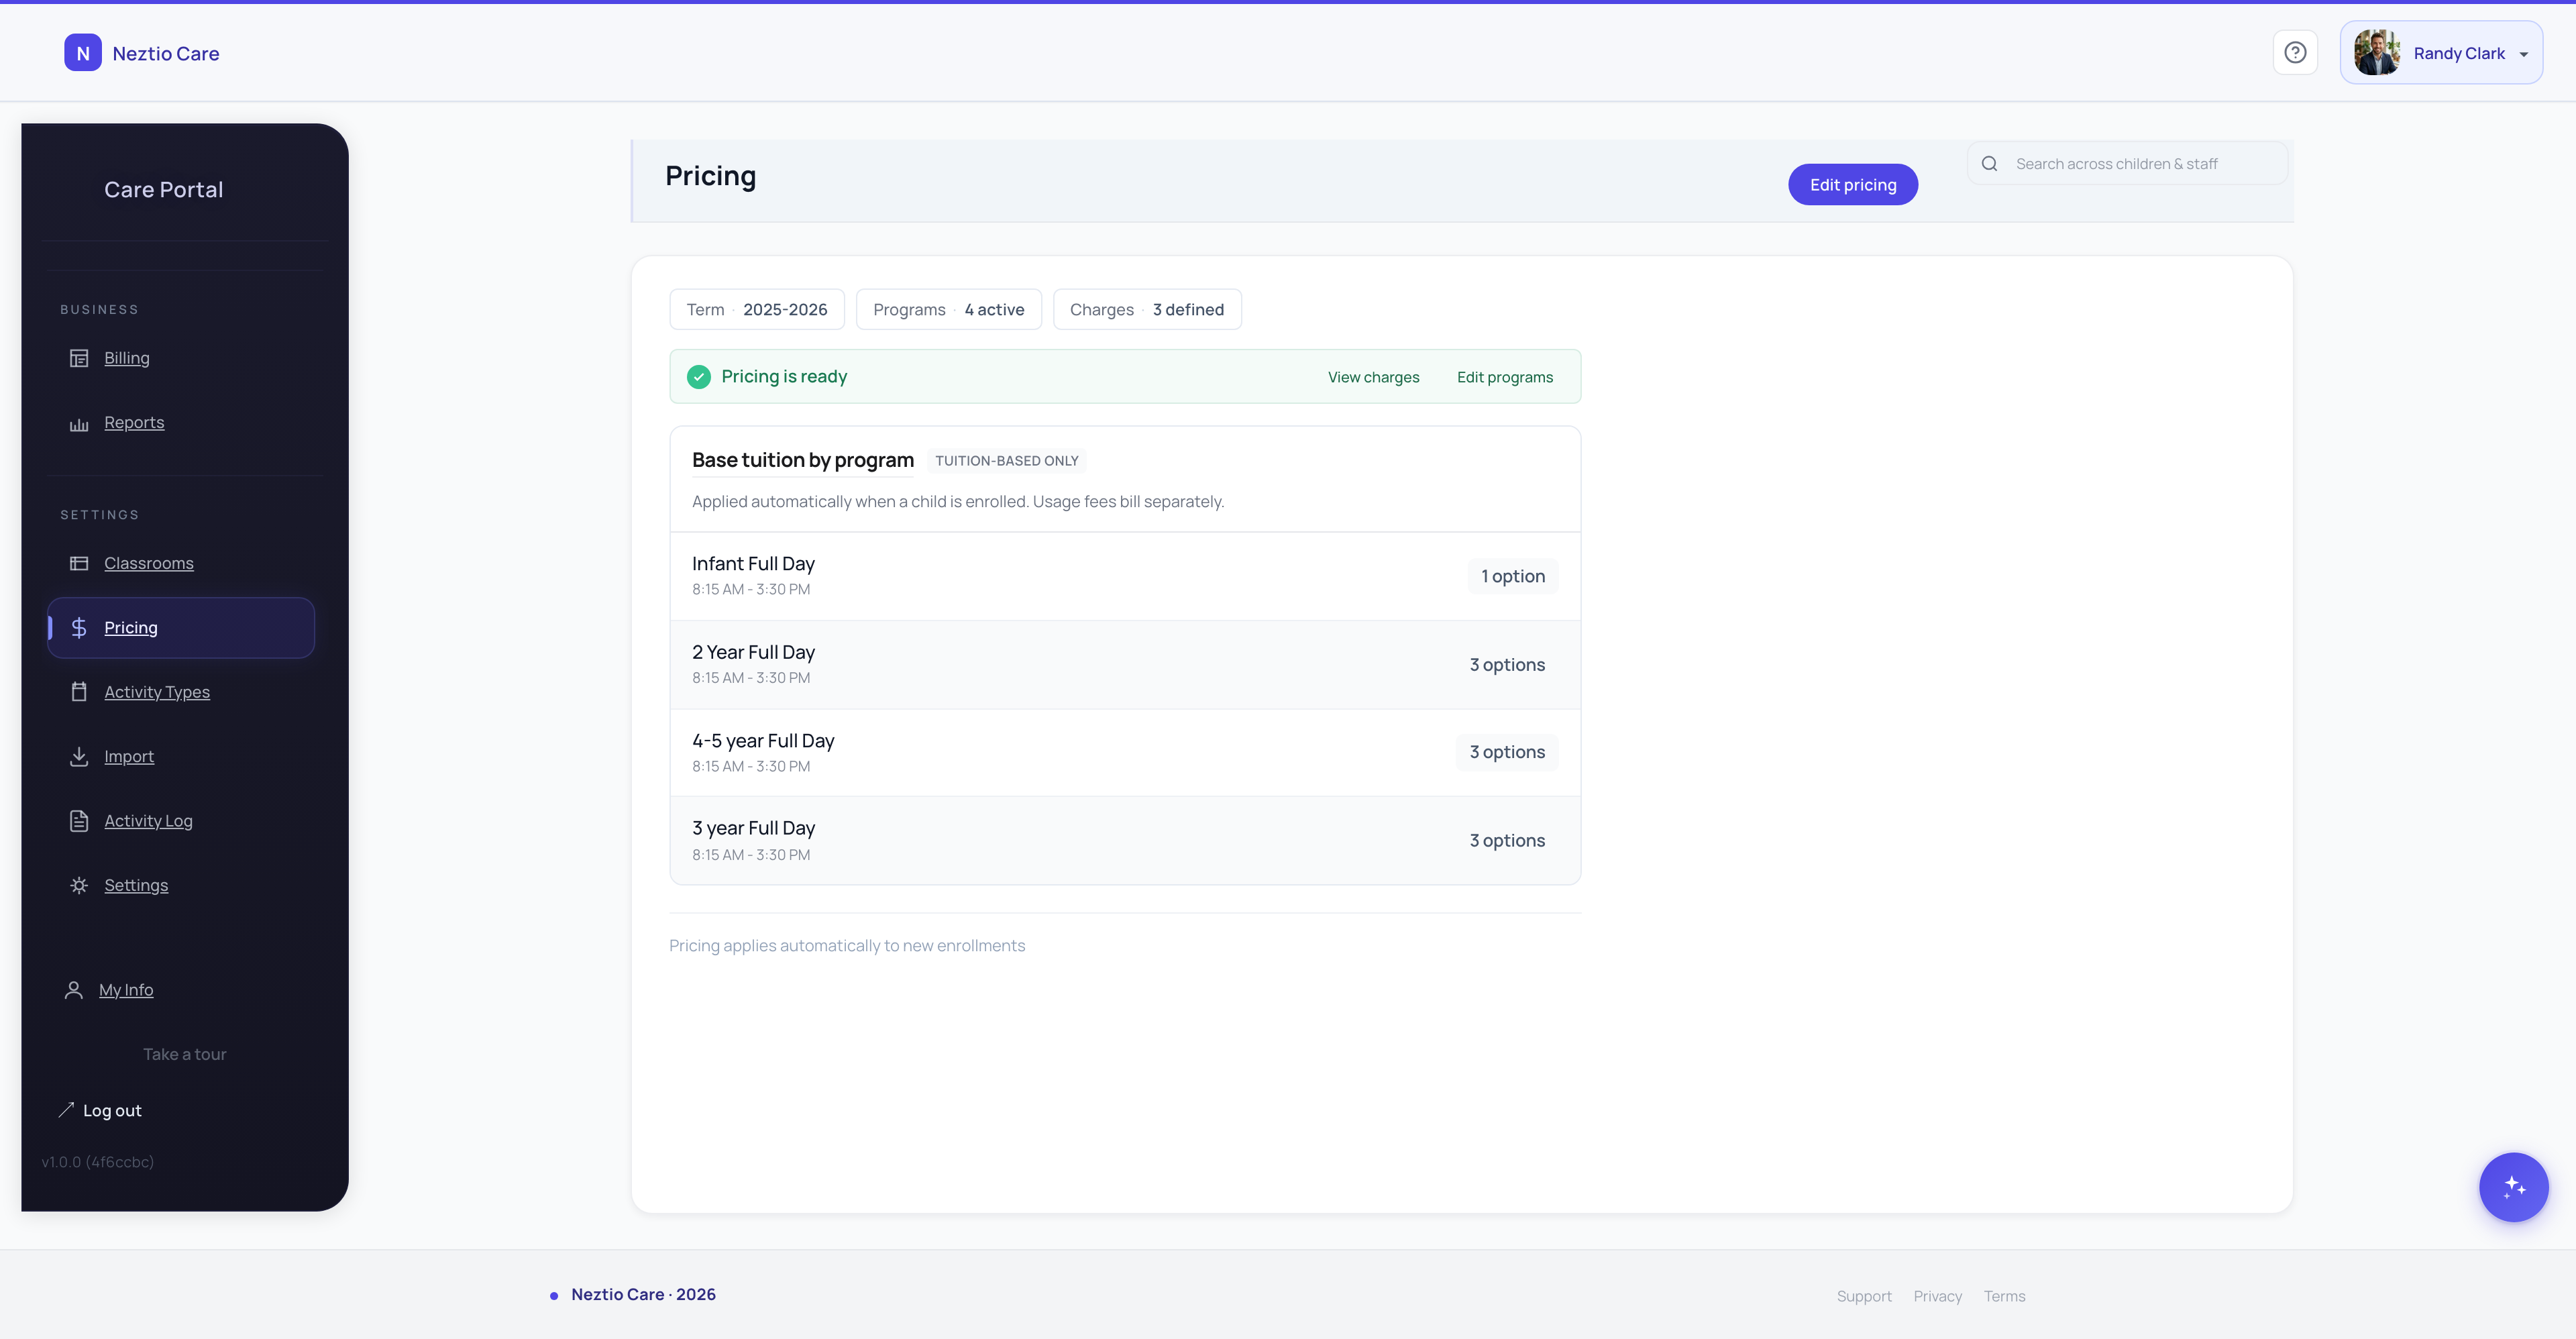
Task: Select the Charges 3 defined chip
Action: pos(1147,309)
